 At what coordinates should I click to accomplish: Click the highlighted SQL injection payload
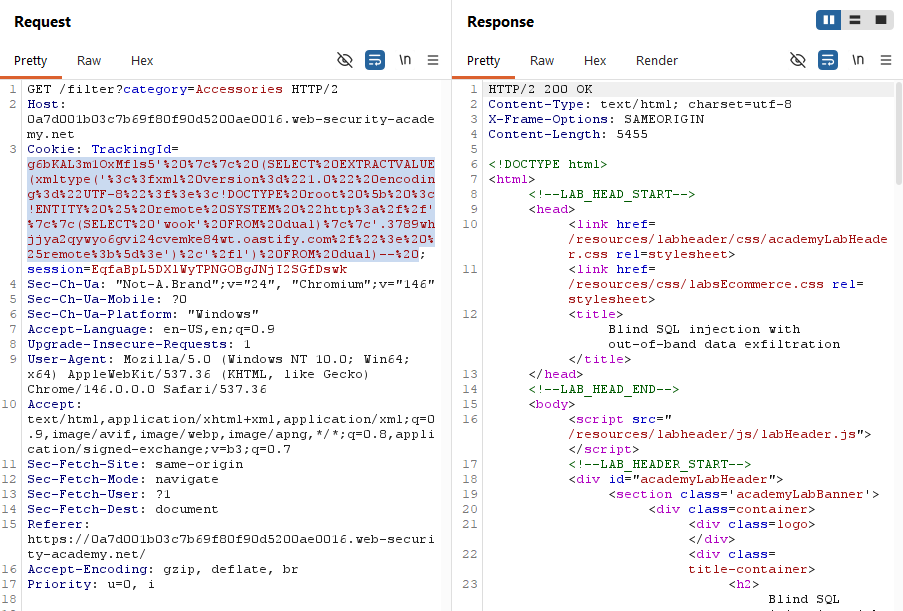click(230, 209)
